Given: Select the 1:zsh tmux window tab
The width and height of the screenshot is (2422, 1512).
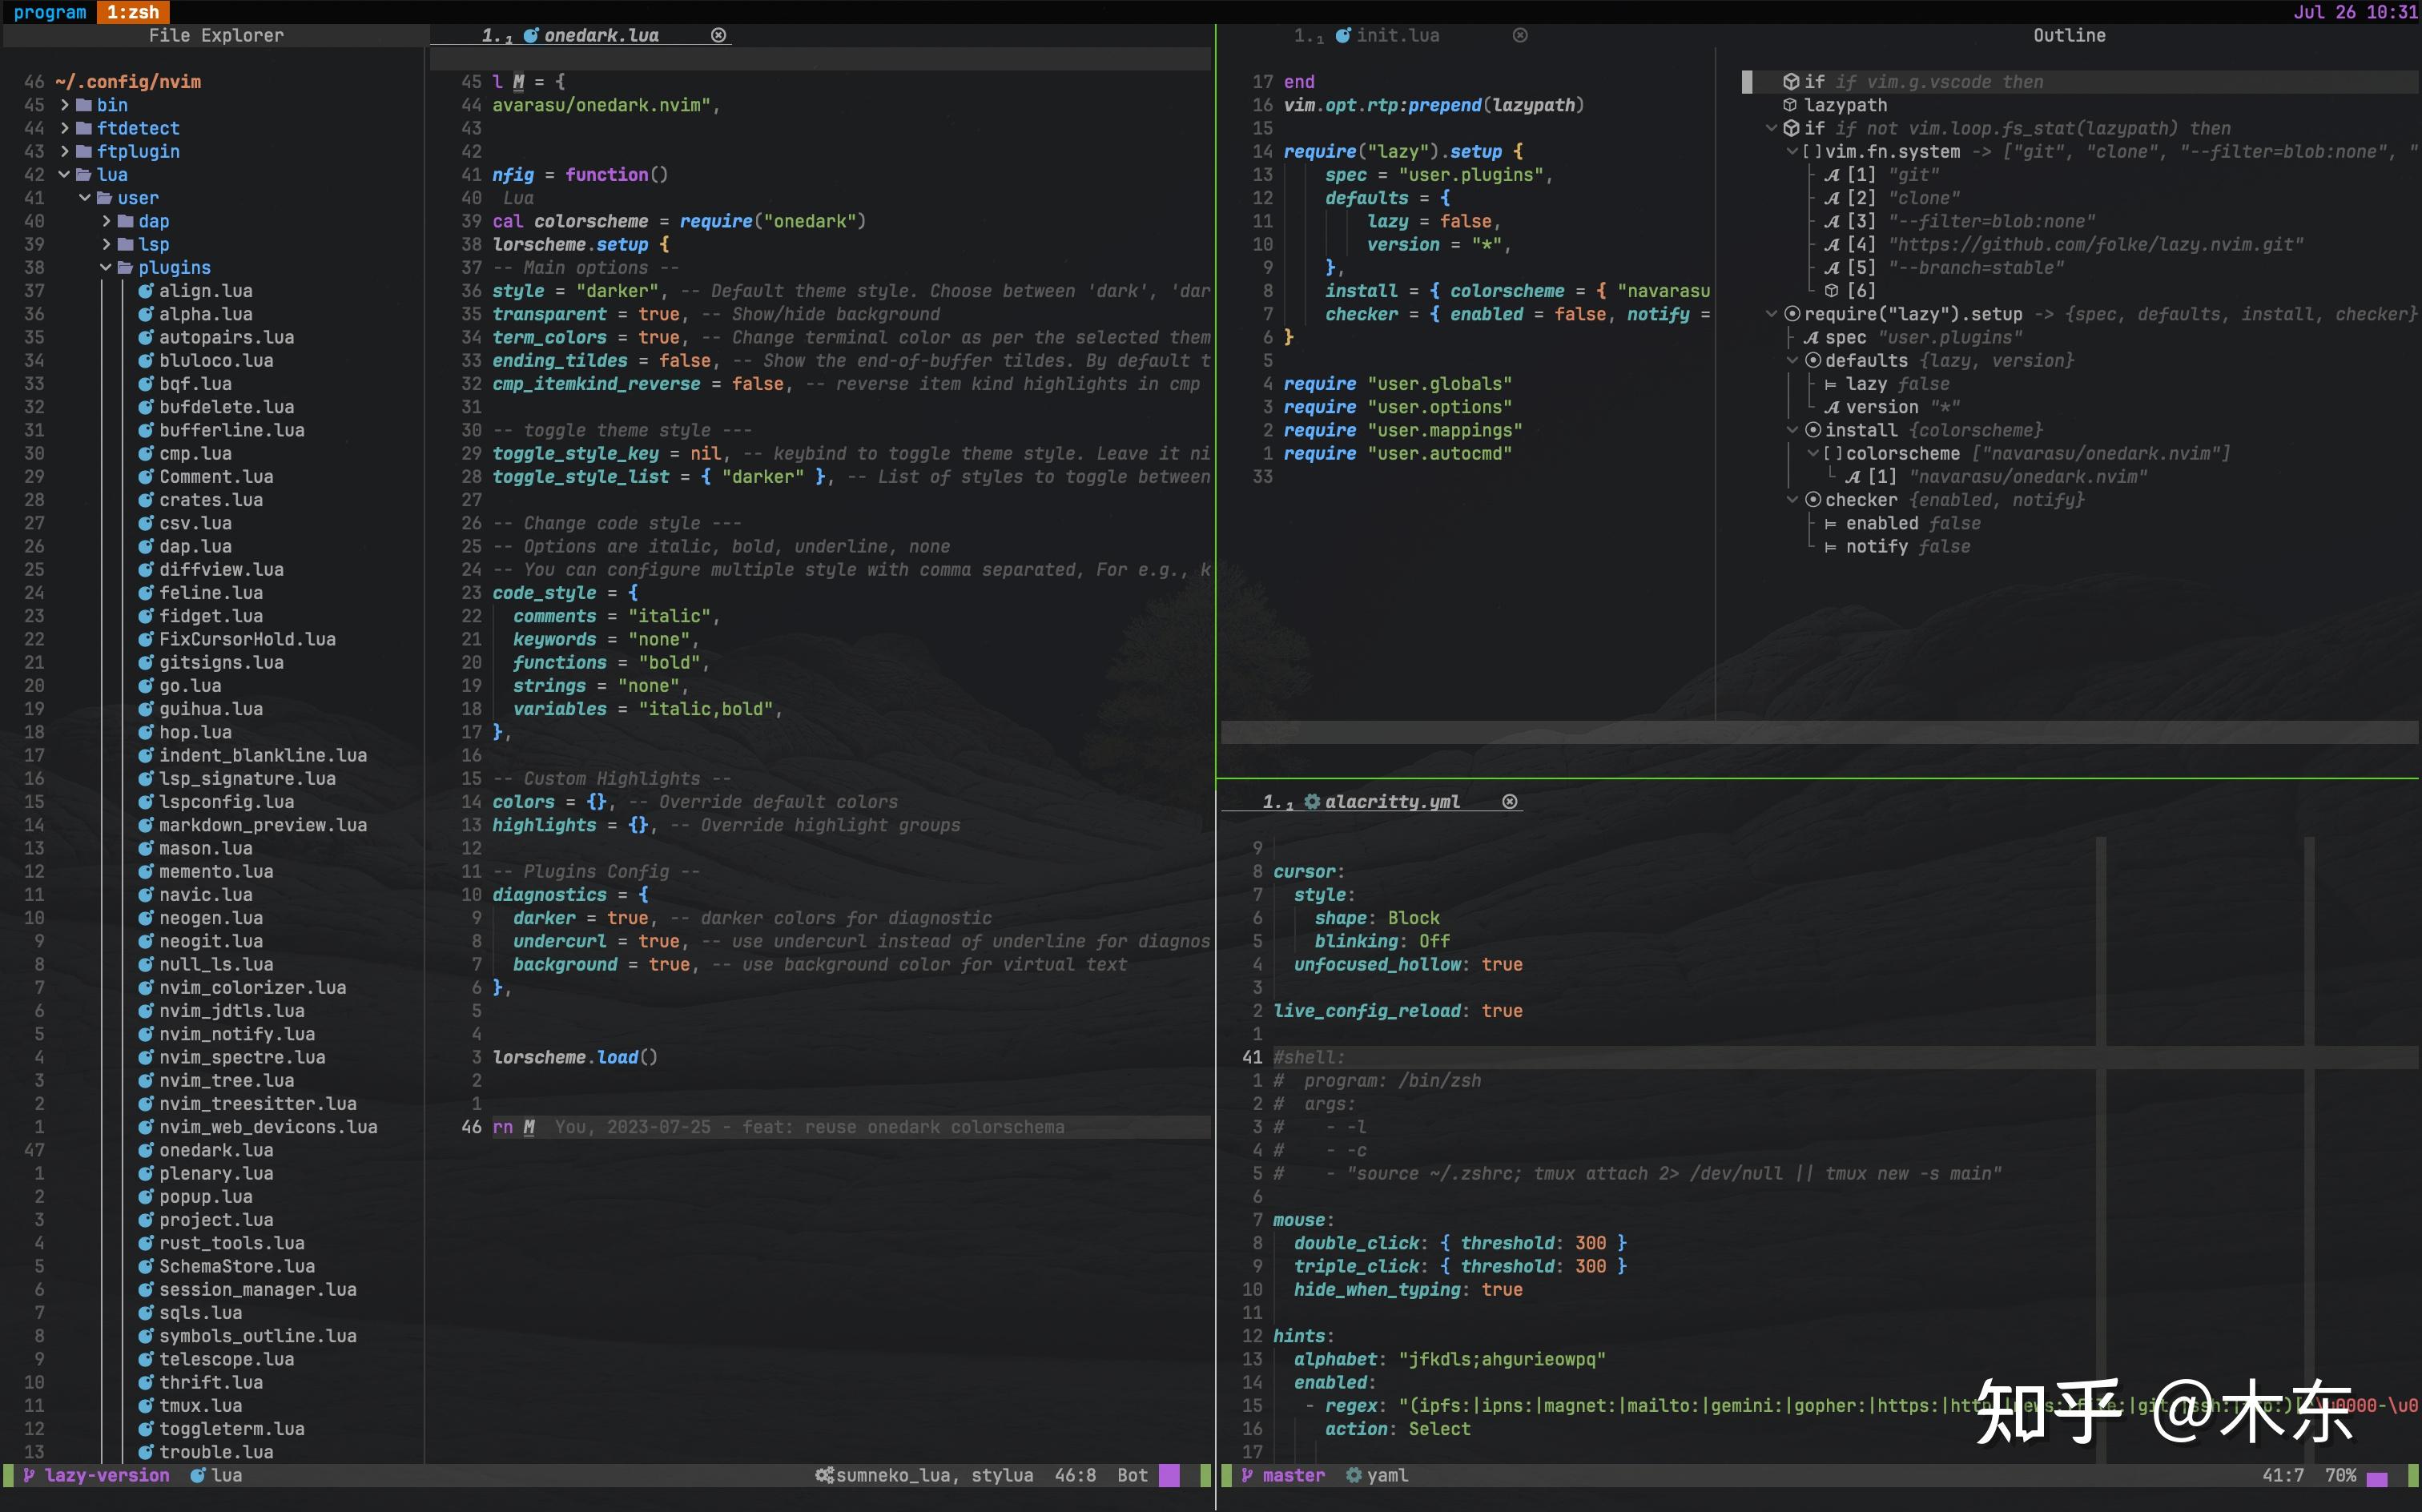Looking at the screenshot, I should pyautogui.click(x=133, y=12).
